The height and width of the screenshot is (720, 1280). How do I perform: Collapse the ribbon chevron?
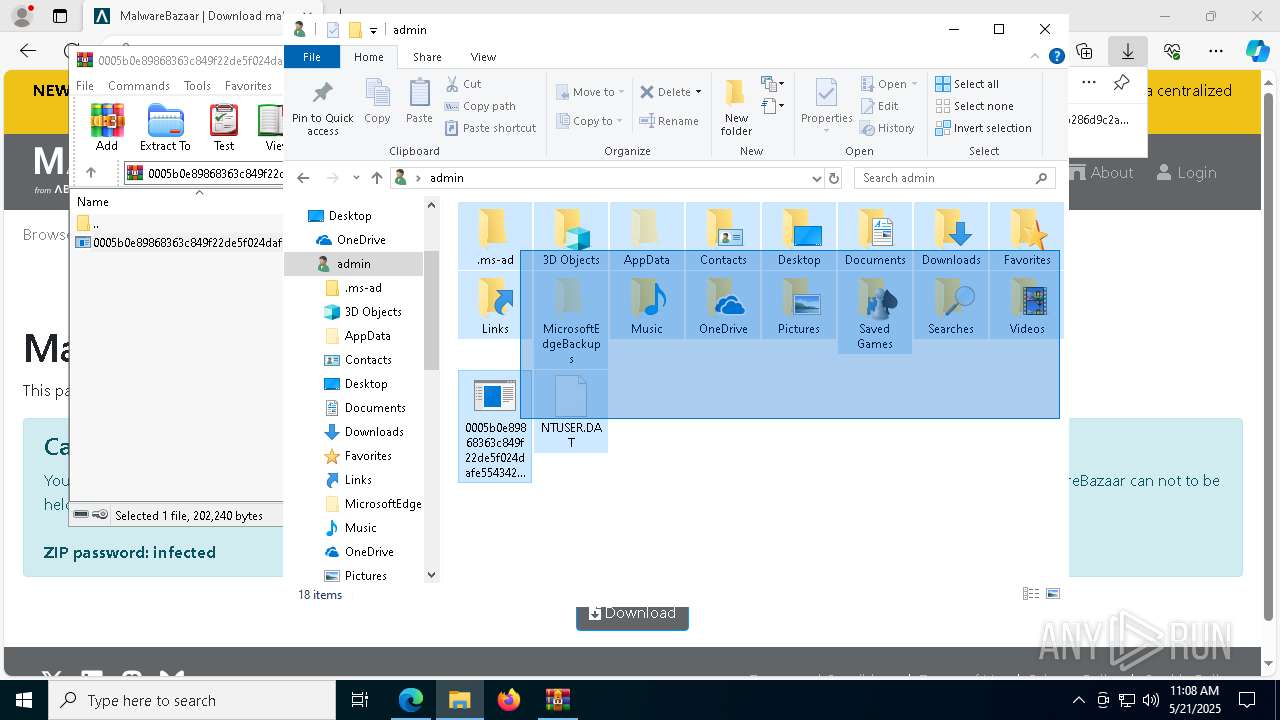[1035, 57]
